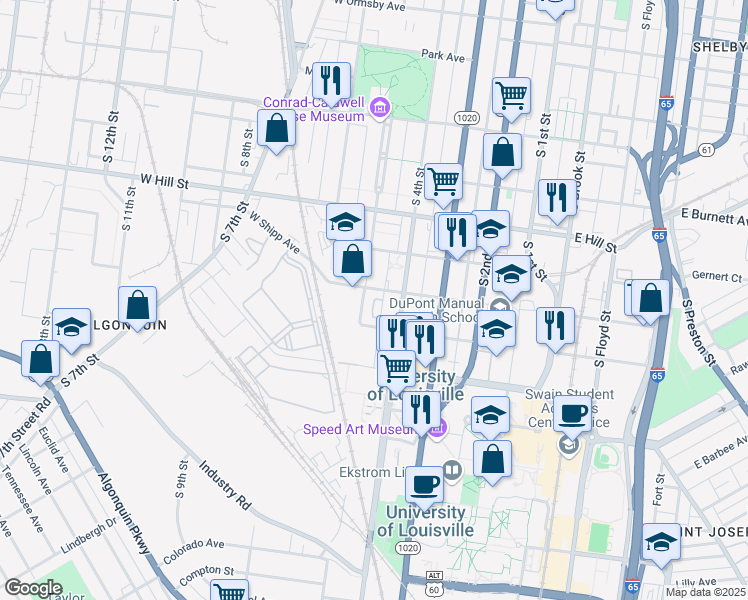Click the E Burnett Ave road label

click(714, 217)
